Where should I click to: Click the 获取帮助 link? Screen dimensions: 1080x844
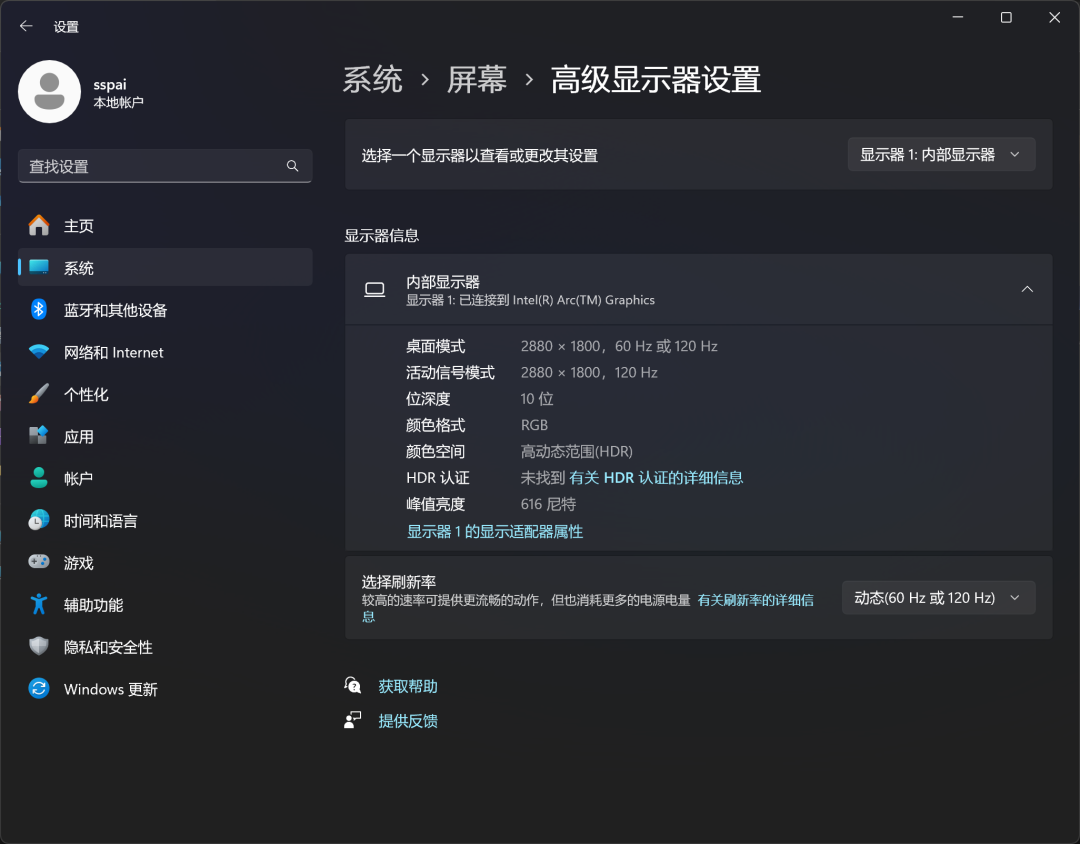(408, 686)
